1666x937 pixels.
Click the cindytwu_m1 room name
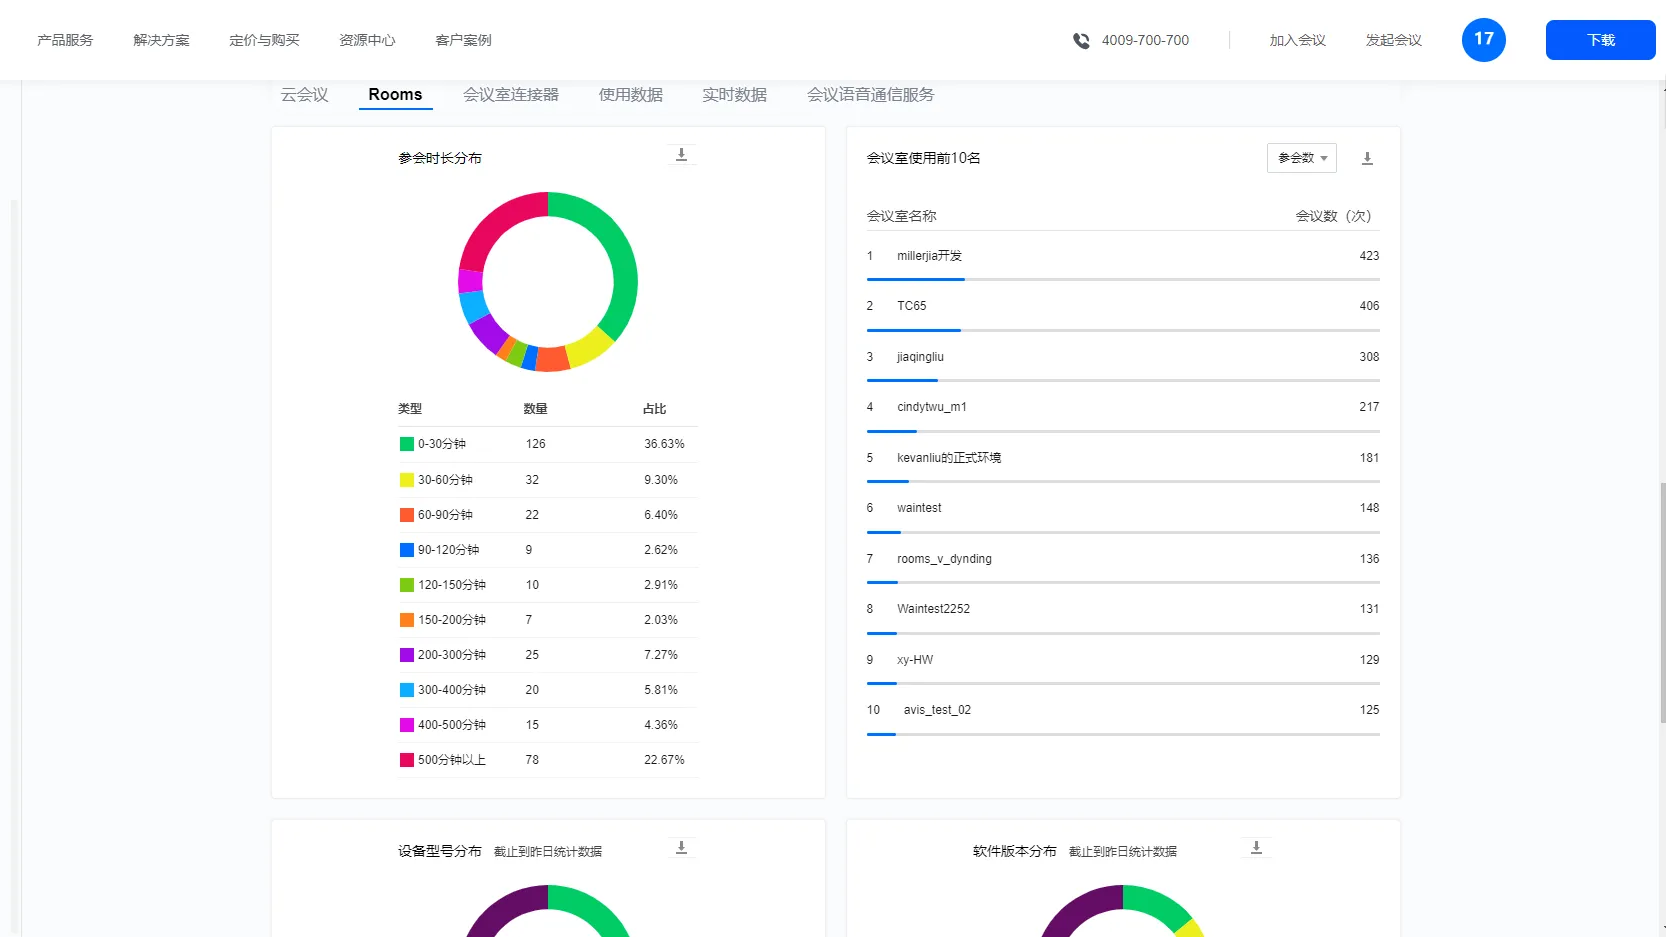click(931, 407)
